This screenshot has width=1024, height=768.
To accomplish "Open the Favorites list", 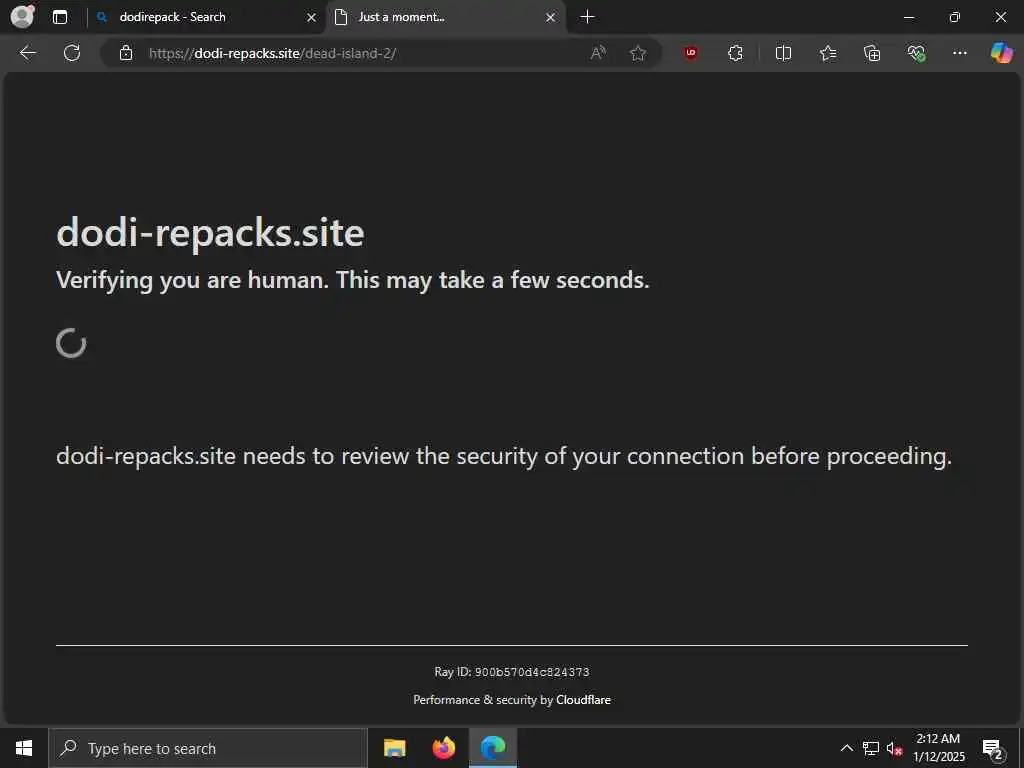I will (x=828, y=53).
